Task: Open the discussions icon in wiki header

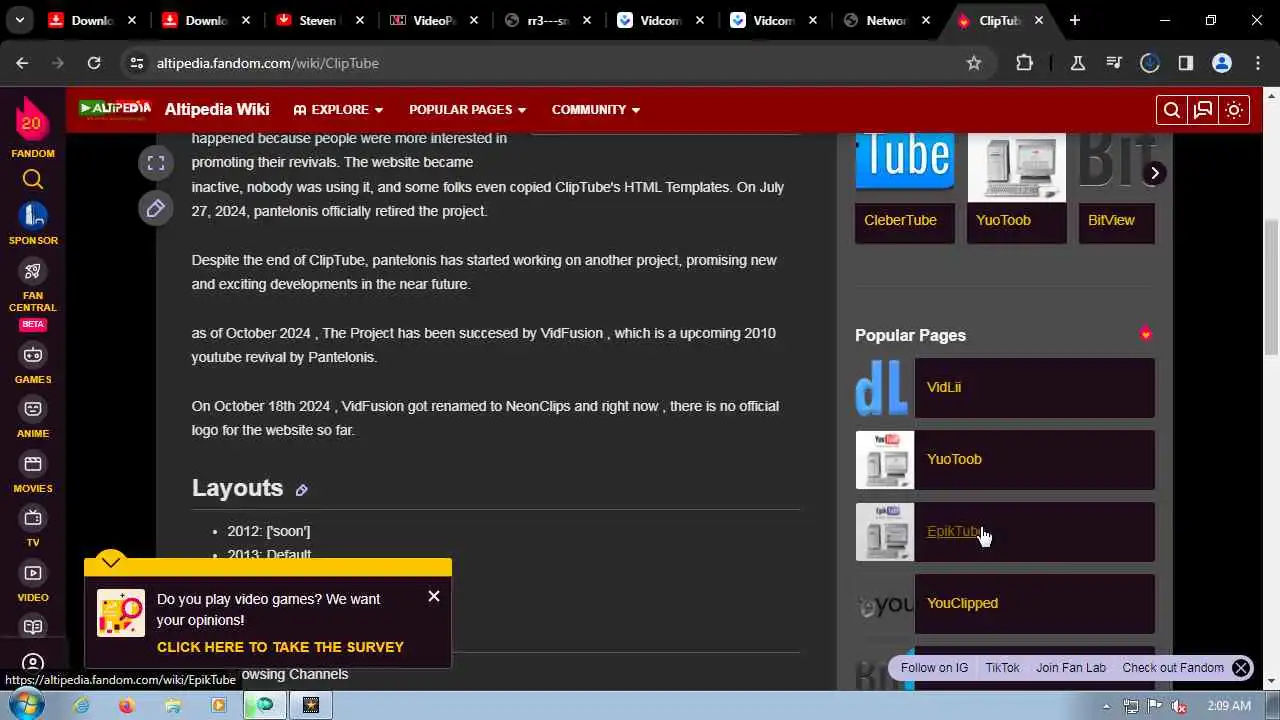Action: pos(1203,110)
